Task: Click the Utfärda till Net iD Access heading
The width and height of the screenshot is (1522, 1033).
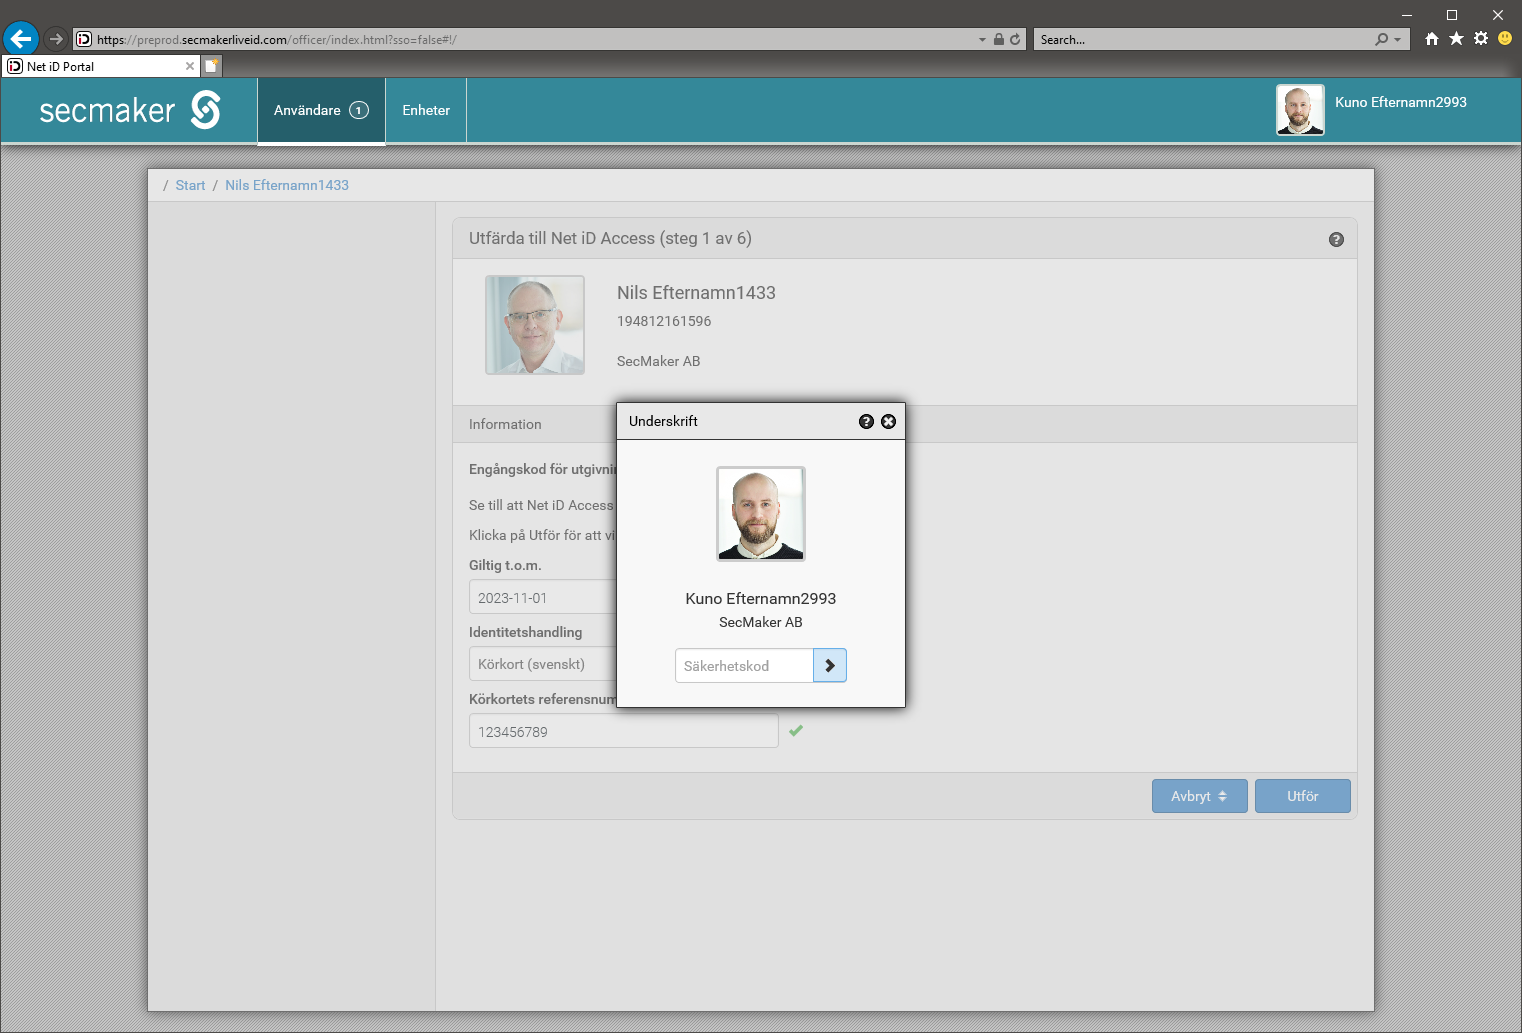Action: (610, 238)
